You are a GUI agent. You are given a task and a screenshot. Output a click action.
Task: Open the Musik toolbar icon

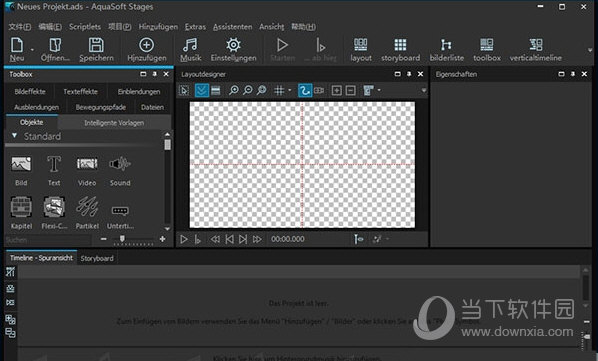[x=190, y=45]
